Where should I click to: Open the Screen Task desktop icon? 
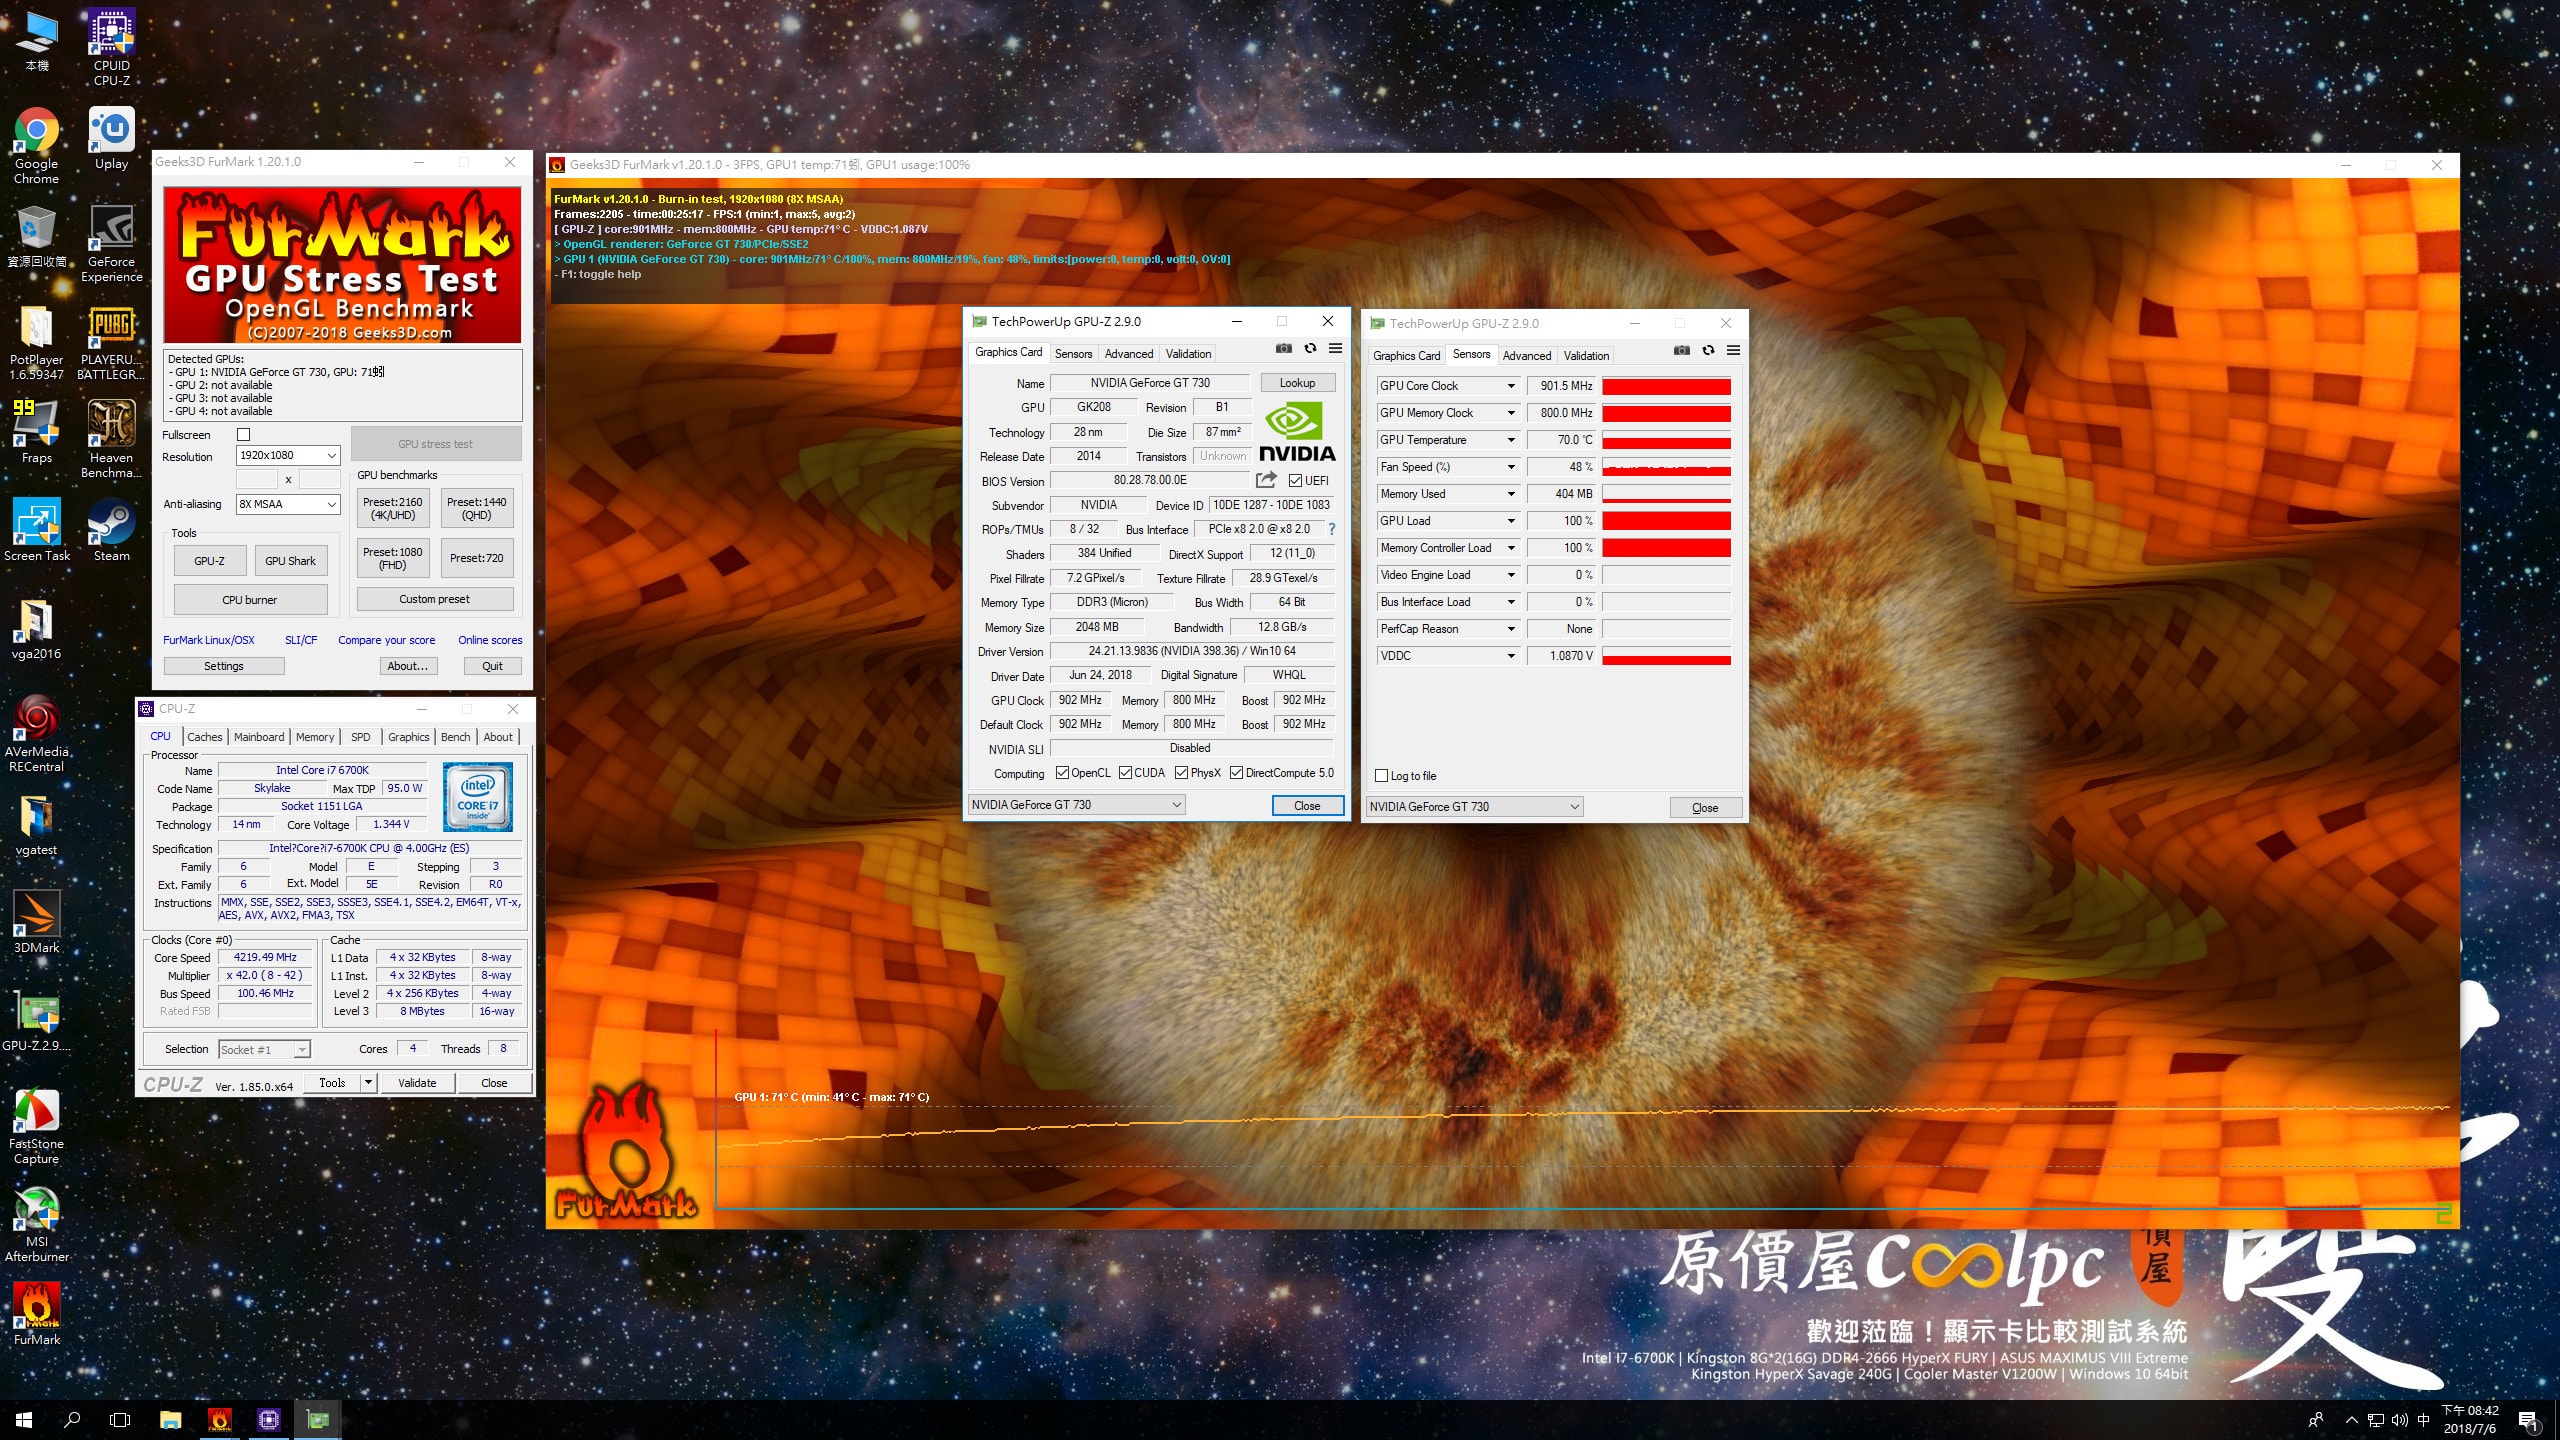click(x=36, y=530)
